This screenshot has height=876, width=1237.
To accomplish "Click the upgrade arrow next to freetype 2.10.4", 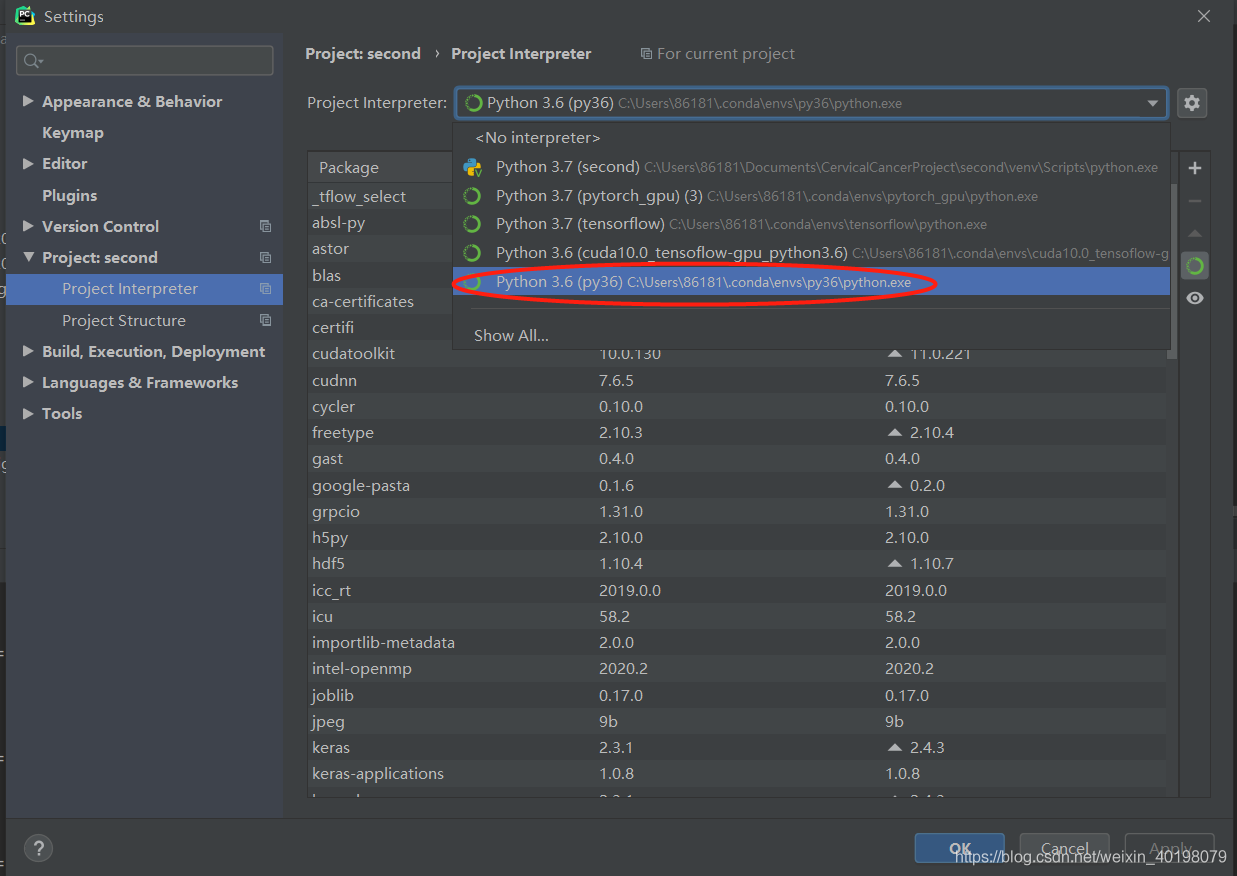I will [895, 433].
